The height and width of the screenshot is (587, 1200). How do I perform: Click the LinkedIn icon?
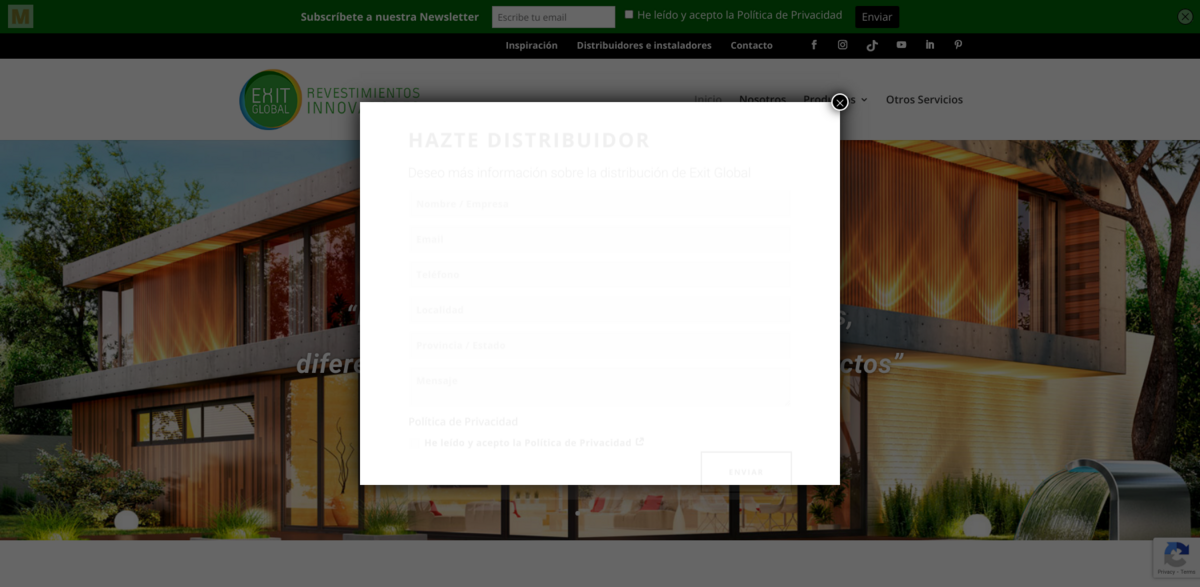pyautogui.click(x=930, y=45)
